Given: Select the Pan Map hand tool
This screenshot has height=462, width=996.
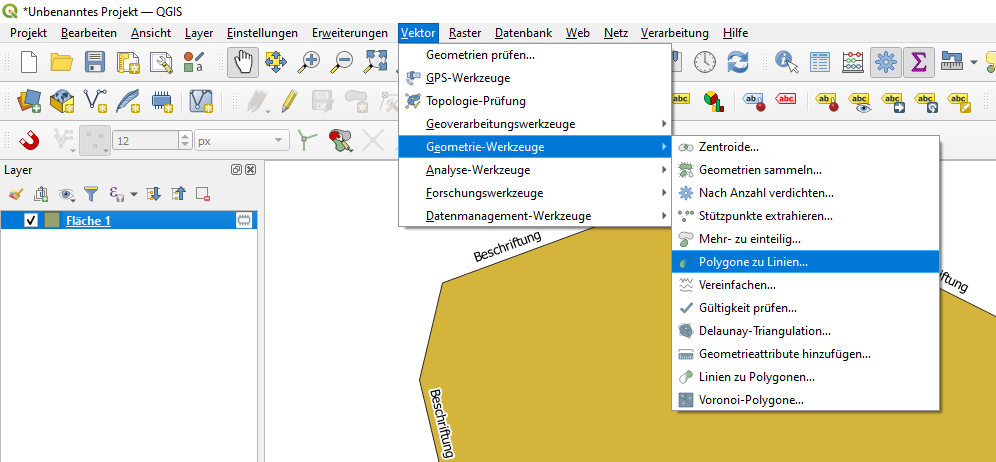Looking at the screenshot, I should point(244,62).
